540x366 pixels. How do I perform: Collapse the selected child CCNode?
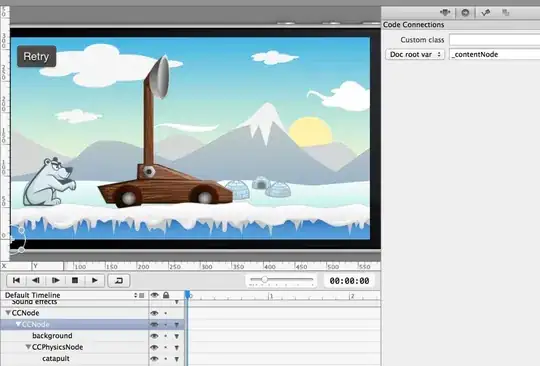click(18, 324)
